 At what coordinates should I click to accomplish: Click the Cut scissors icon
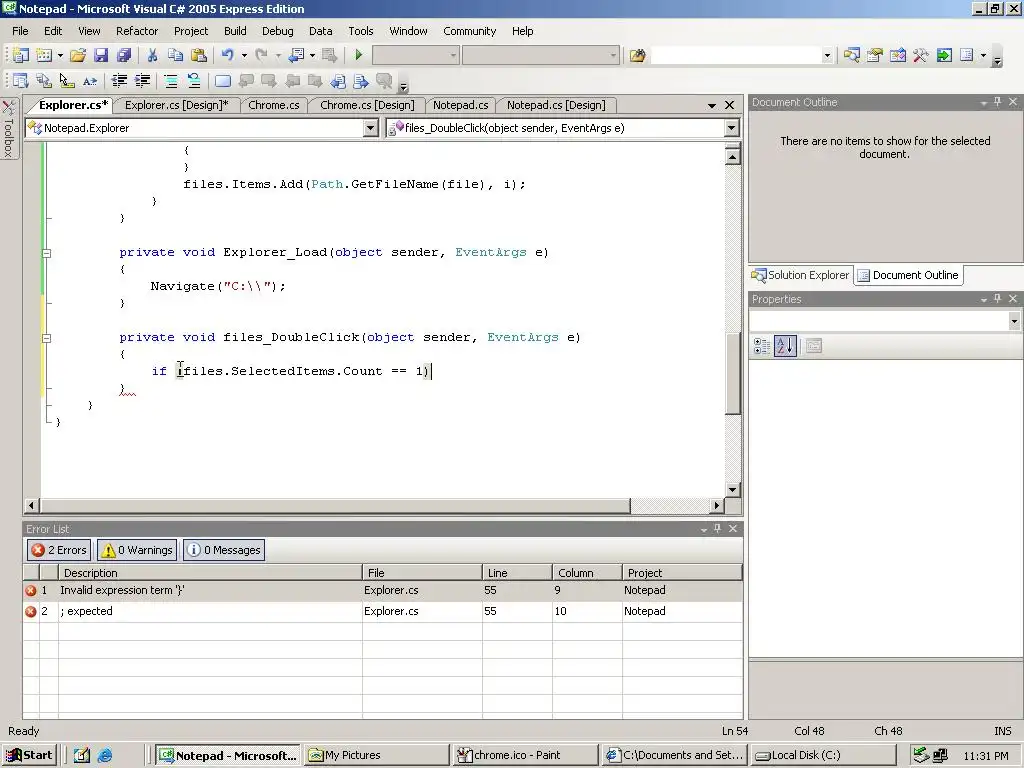152,56
